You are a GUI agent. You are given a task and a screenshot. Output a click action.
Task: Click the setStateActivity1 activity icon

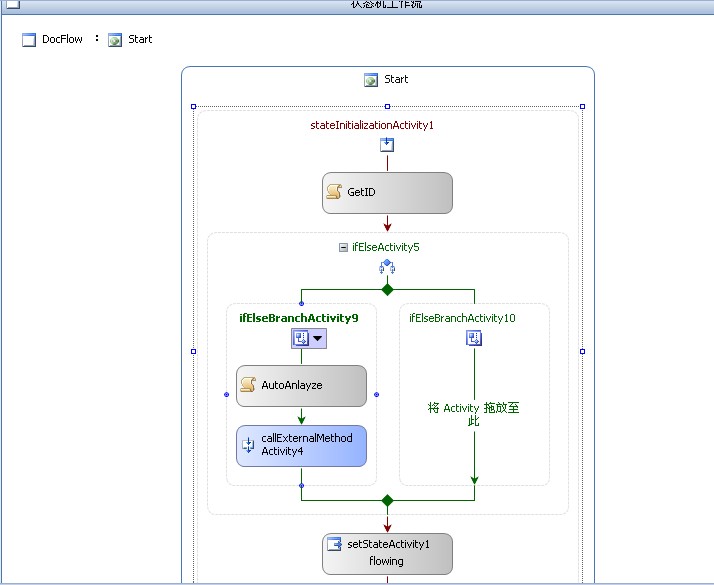coord(335,544)
